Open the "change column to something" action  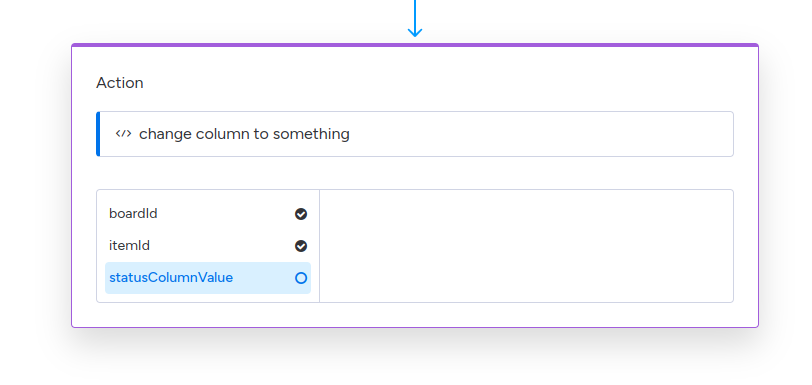415,134
